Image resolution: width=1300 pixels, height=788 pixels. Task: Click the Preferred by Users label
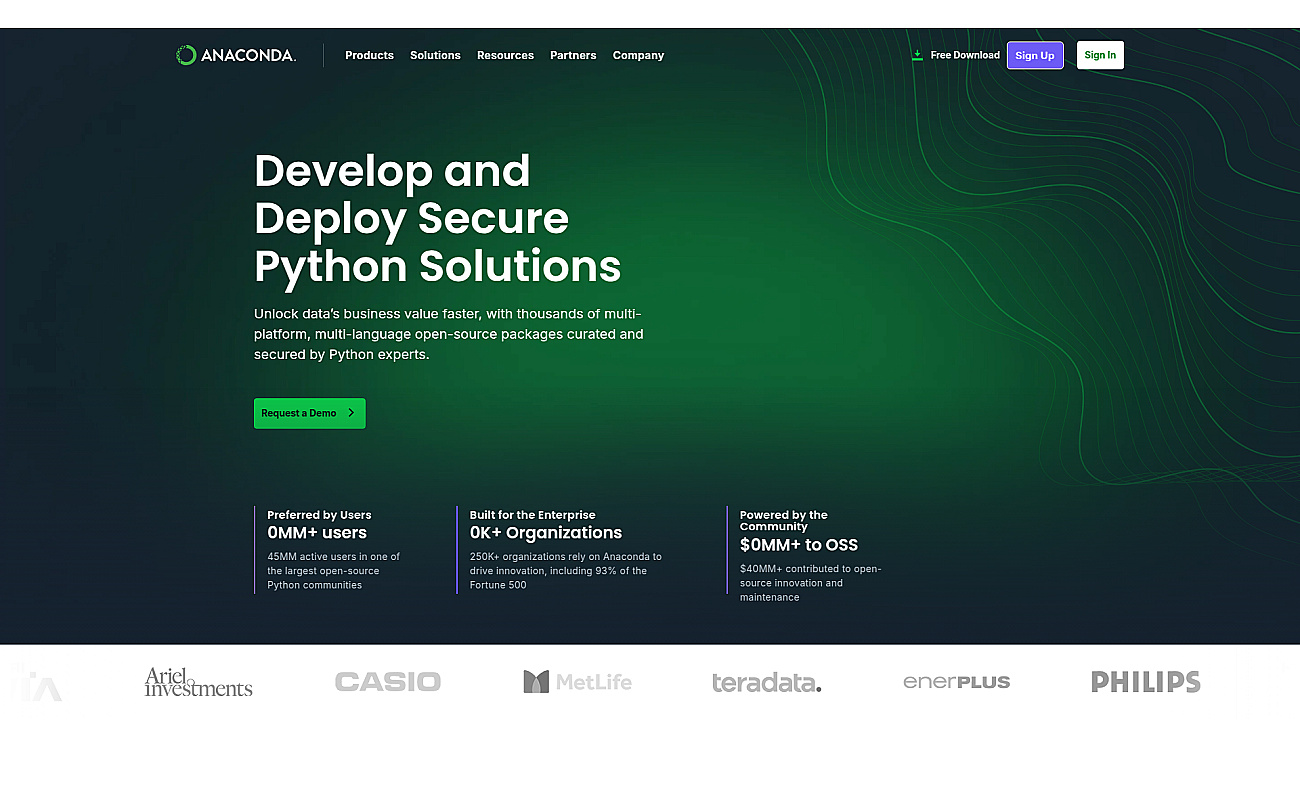point(319,515)
